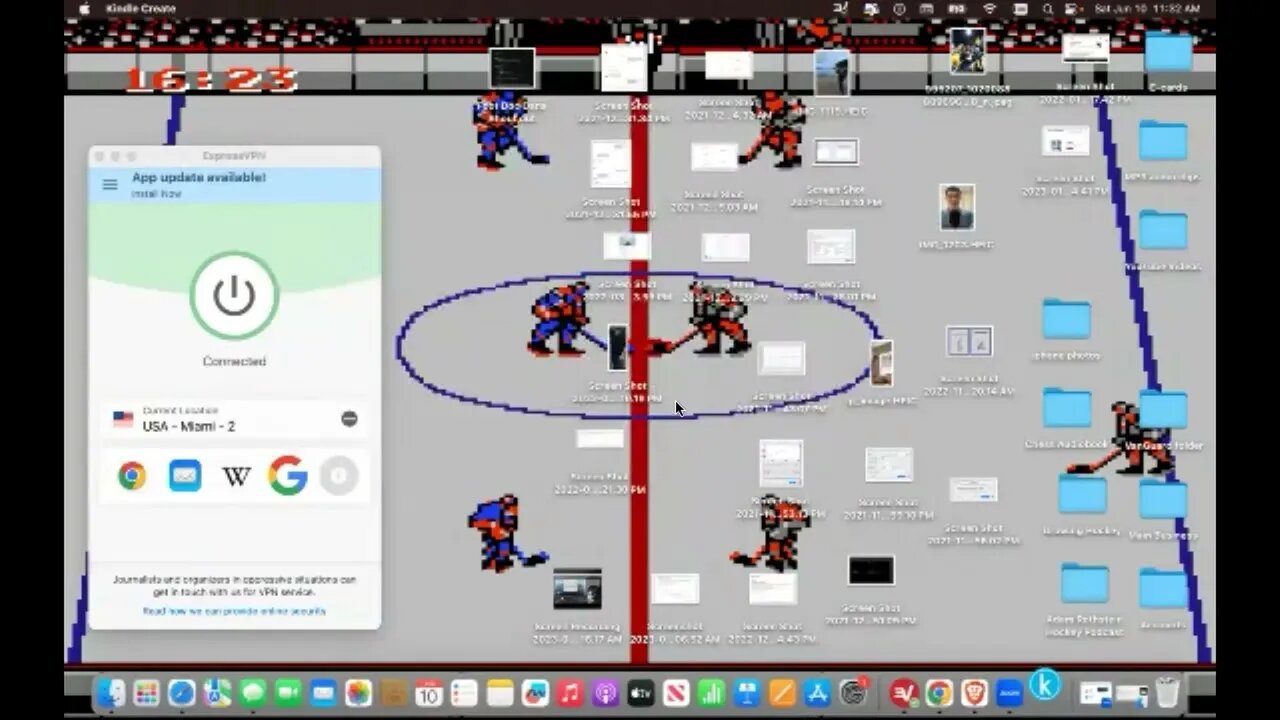Open Numbers from the Dock
Viewport: 1280px width, 720px height.
(x=711, y=693)
